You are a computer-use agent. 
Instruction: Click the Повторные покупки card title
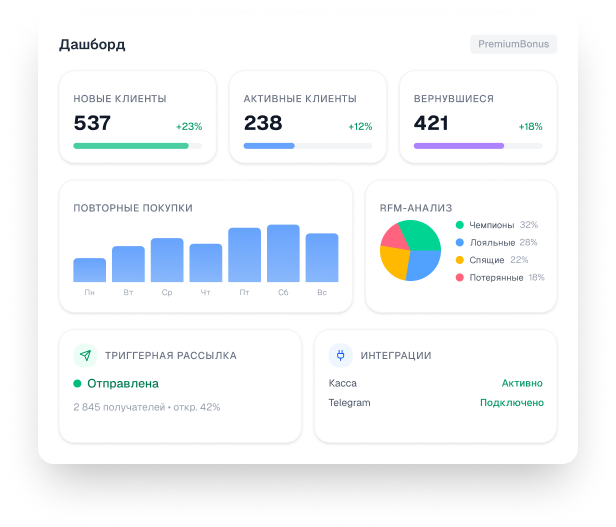[x=133, y=208]
